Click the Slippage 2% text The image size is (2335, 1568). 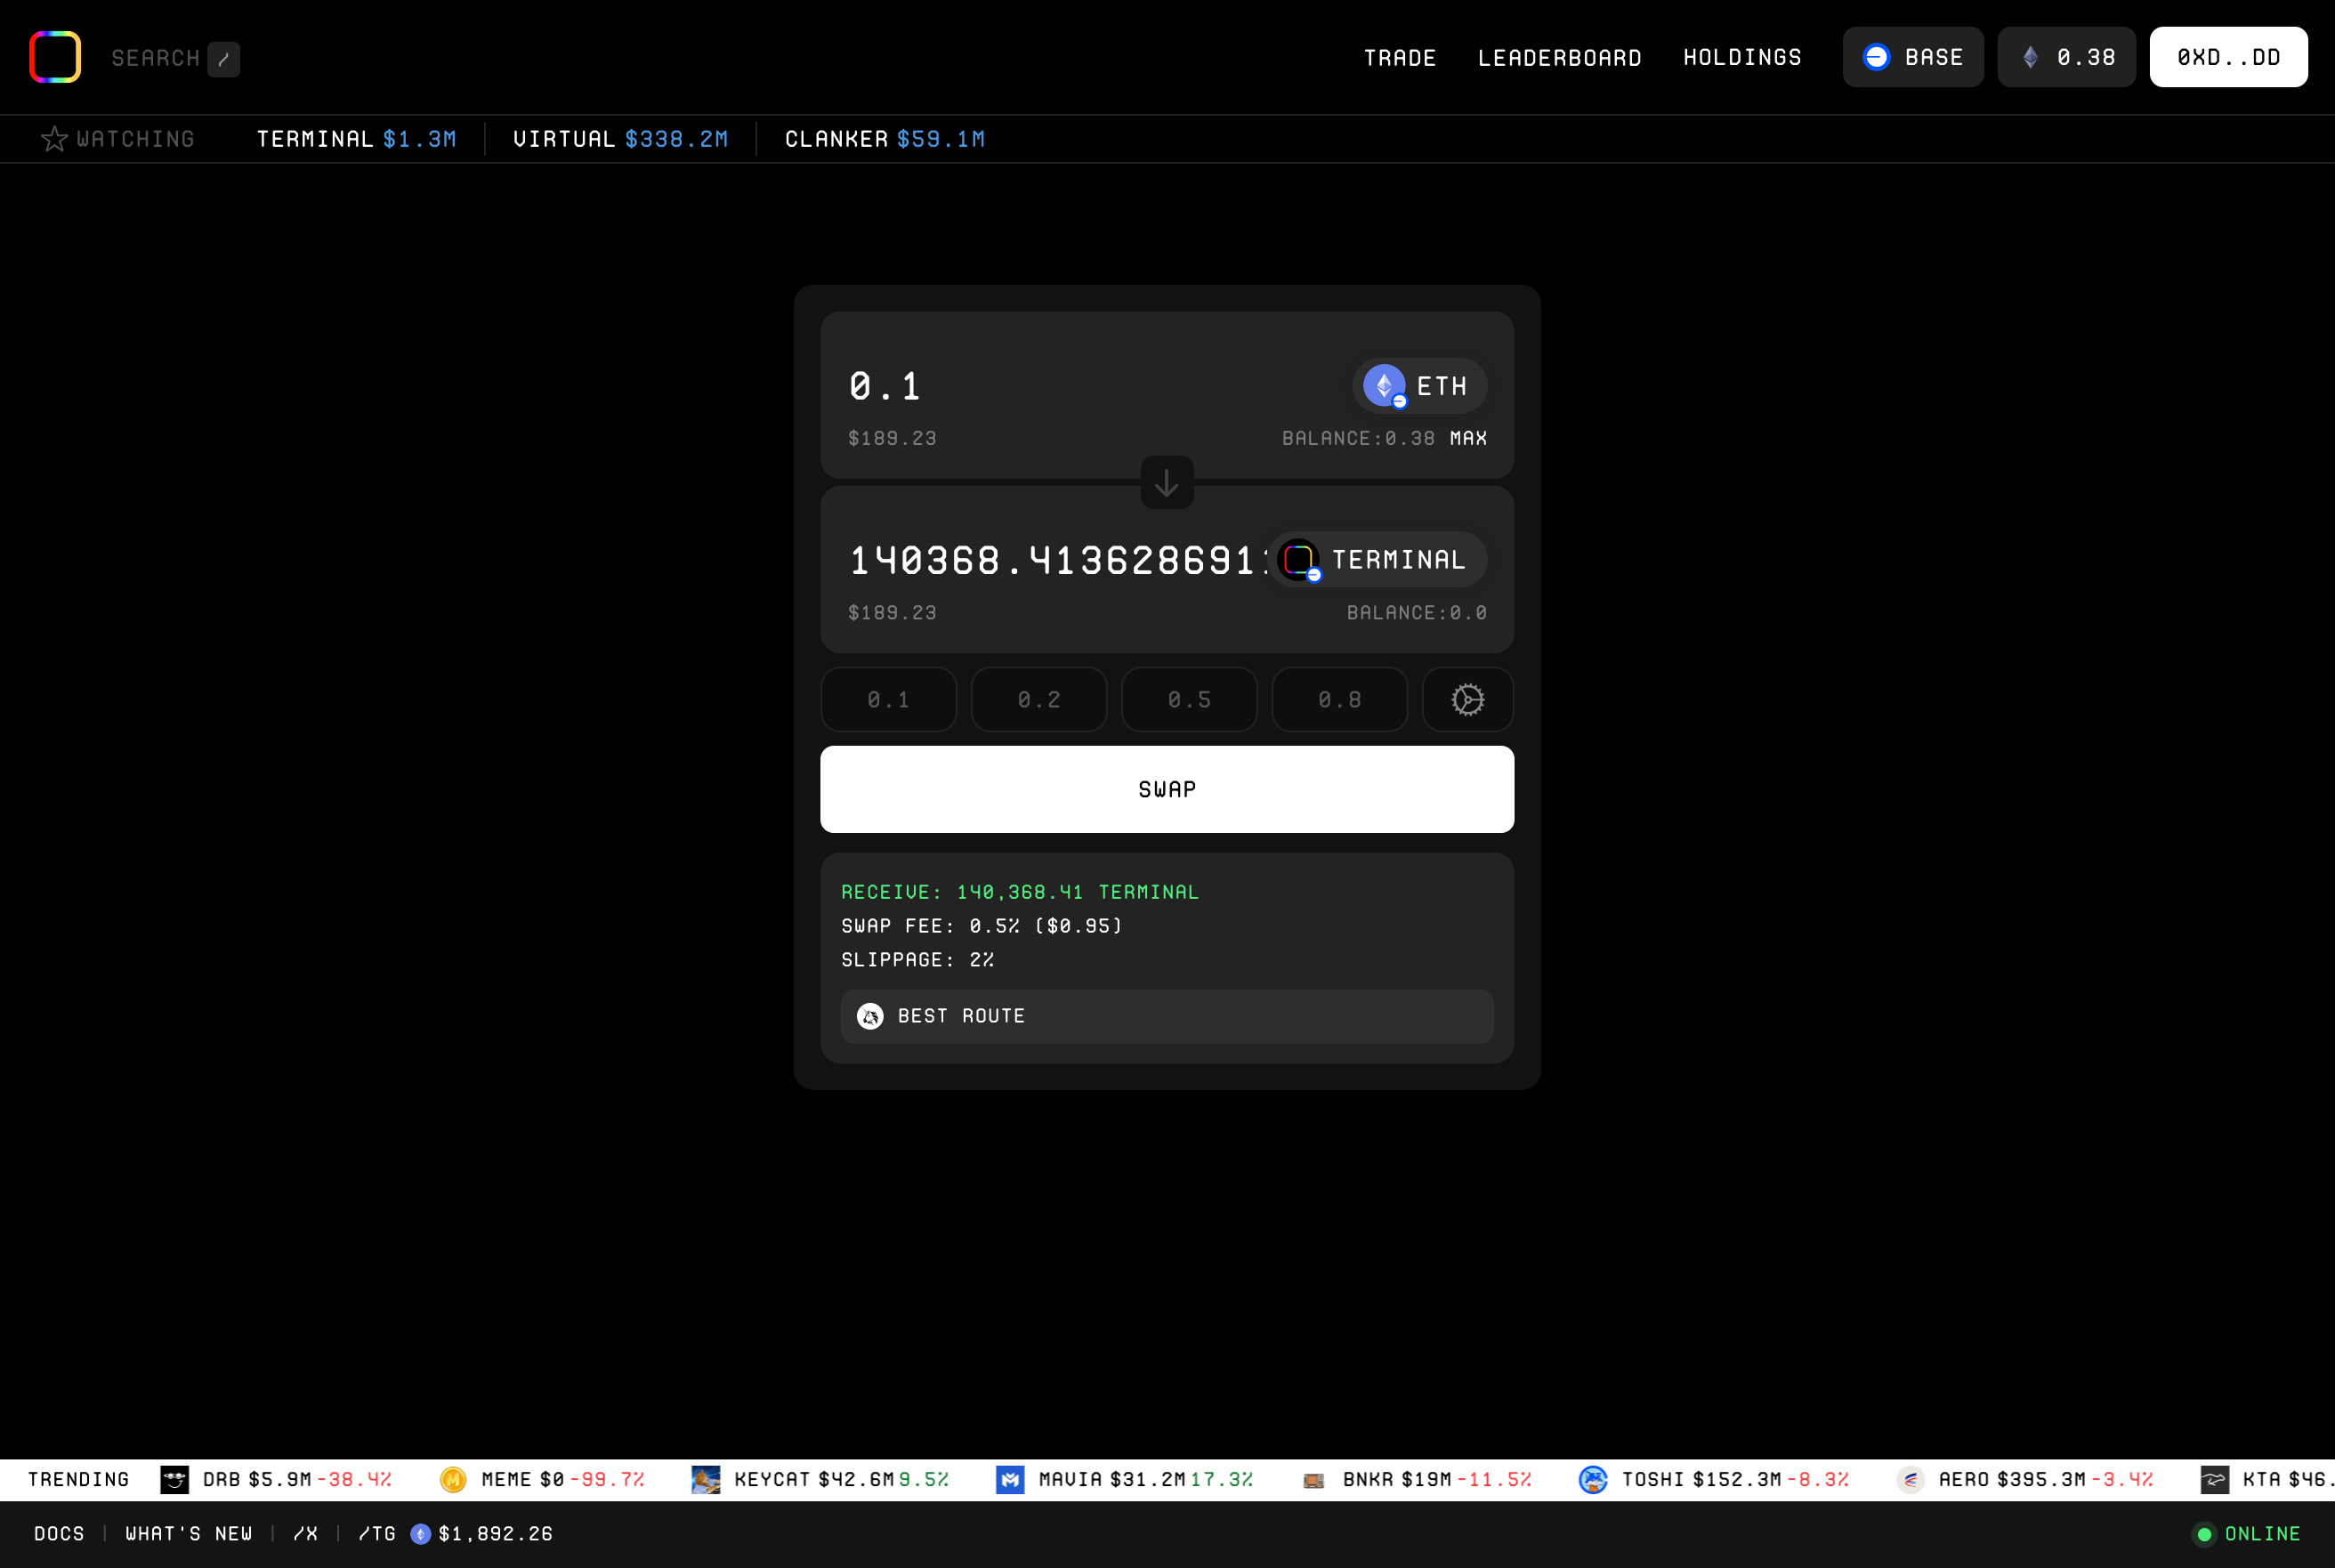(917, 960)
